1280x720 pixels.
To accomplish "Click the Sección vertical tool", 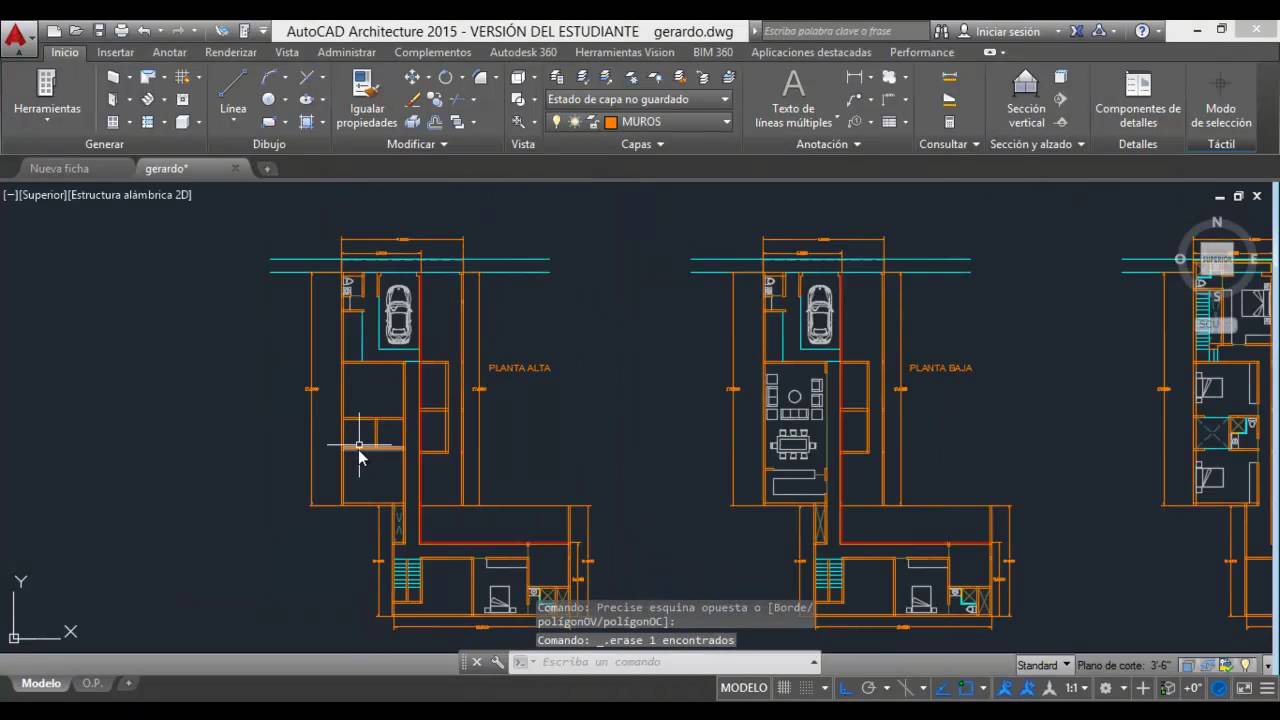I will point(1026,98).
